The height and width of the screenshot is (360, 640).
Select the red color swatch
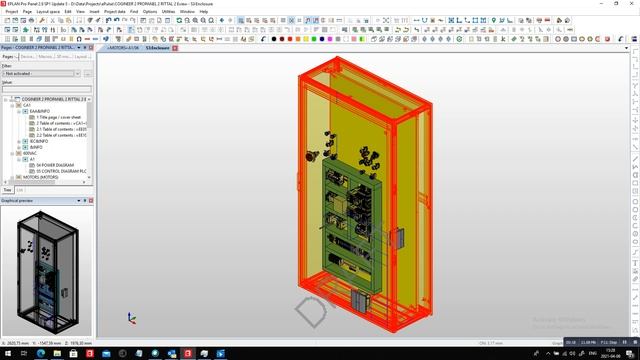coord(290,39)
